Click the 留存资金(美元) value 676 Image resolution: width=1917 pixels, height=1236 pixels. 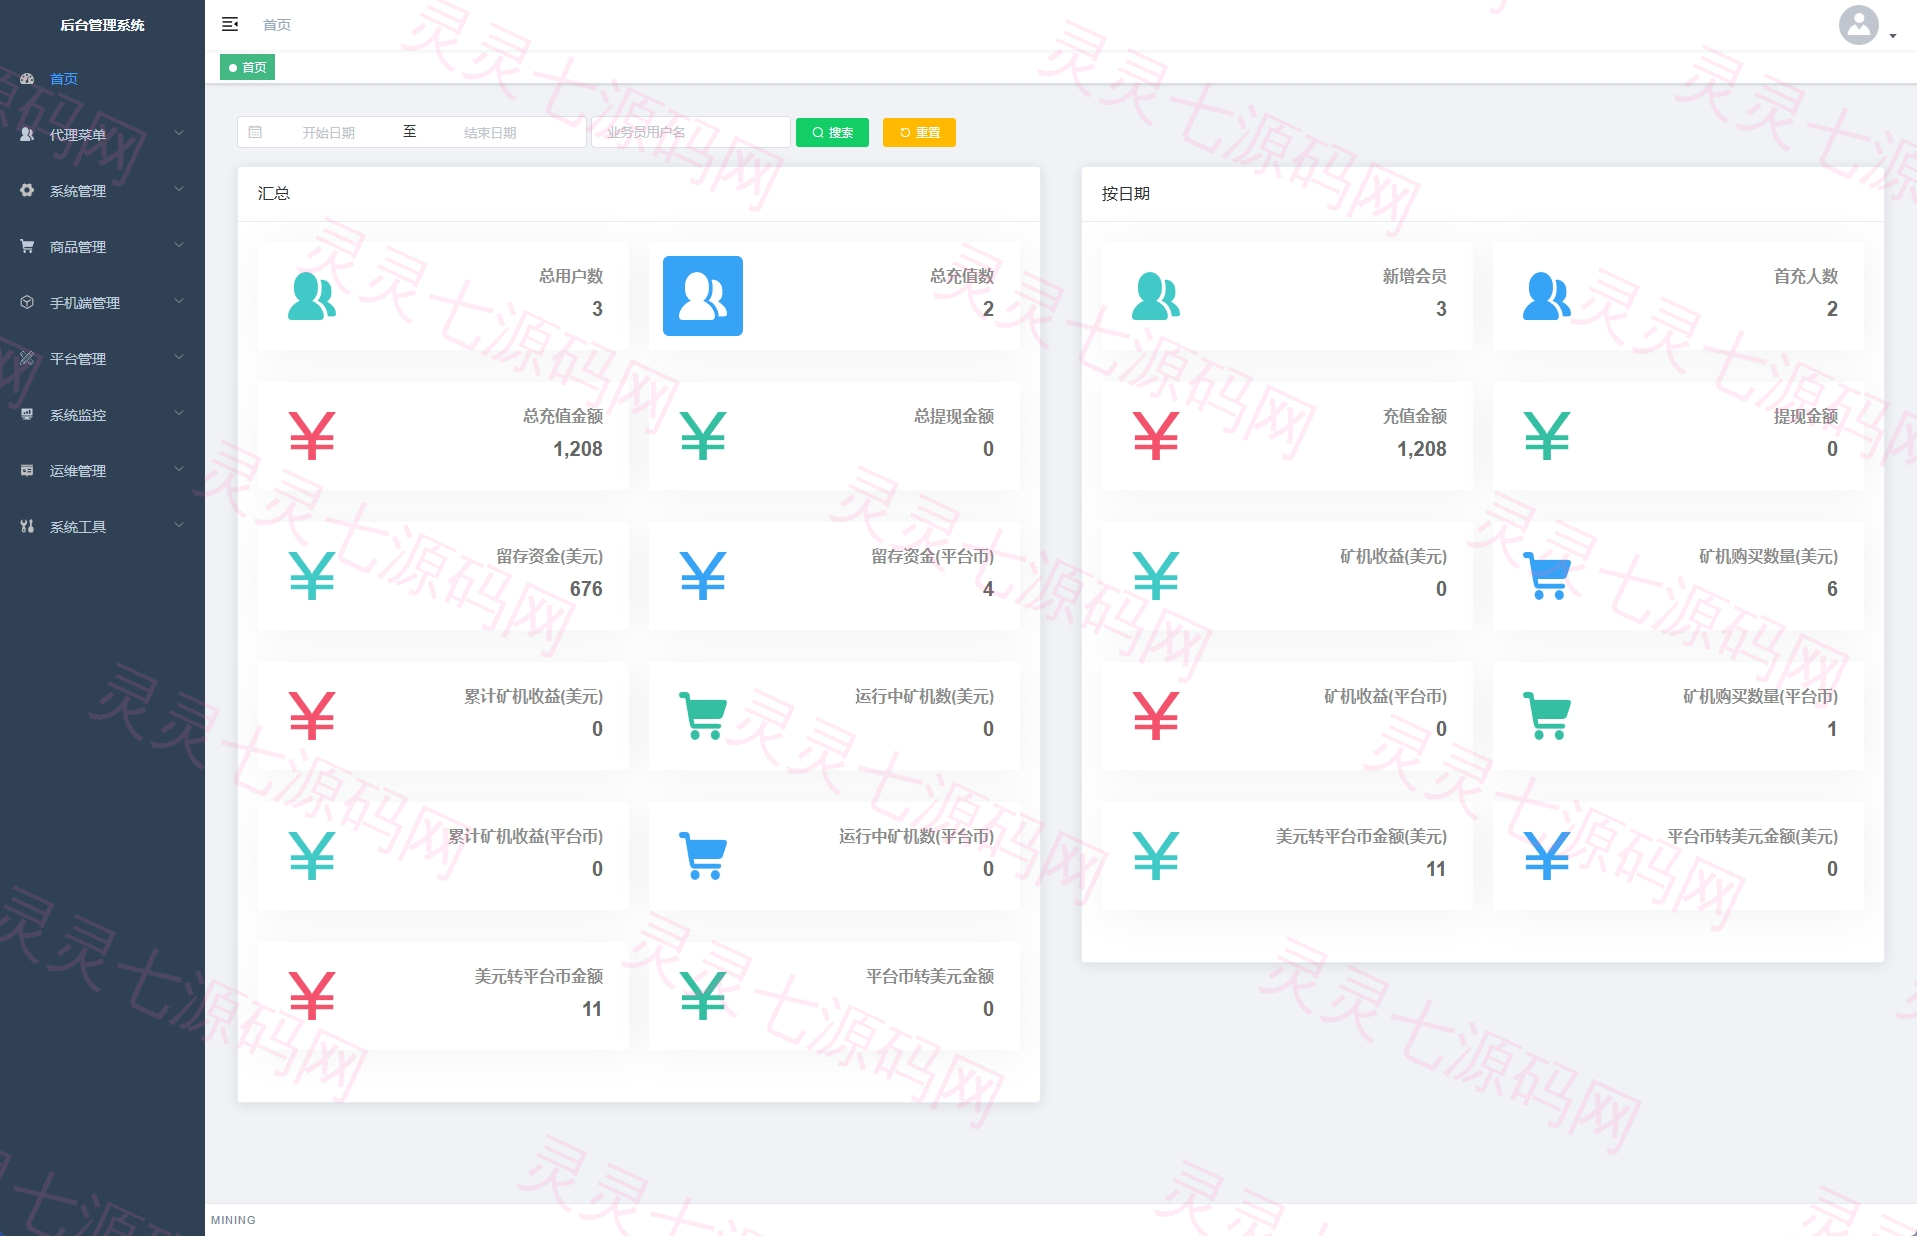586,589
